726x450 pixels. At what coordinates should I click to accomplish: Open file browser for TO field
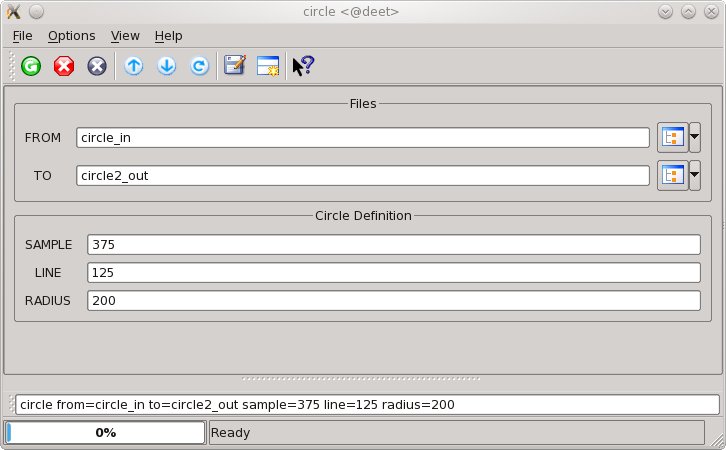672,175
